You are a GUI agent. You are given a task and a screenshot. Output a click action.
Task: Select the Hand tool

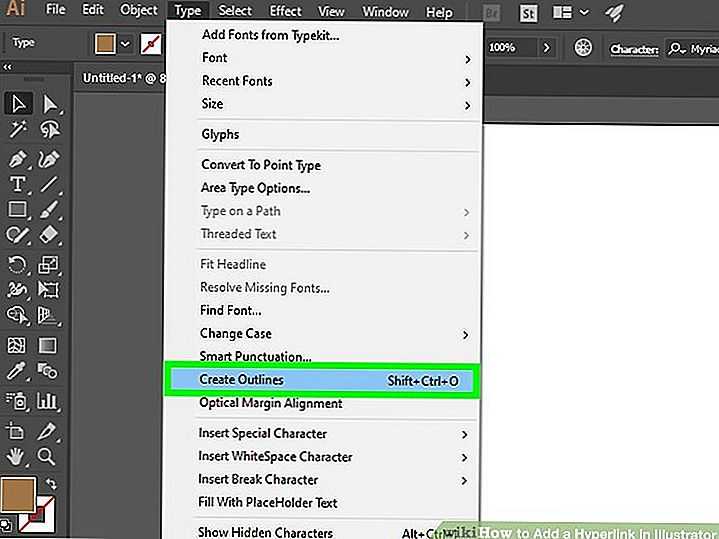16,457
